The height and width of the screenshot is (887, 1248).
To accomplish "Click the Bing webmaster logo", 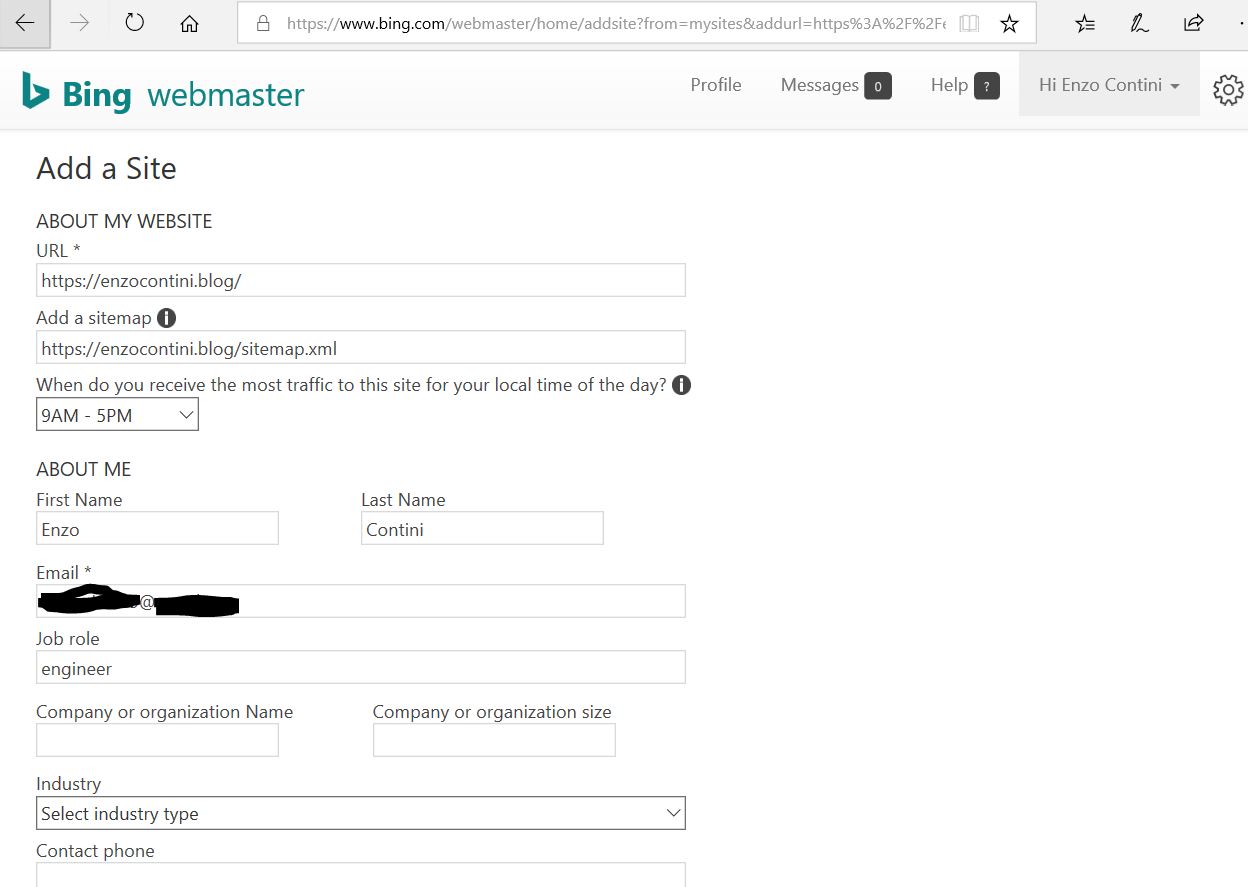I will coord(163,94).
